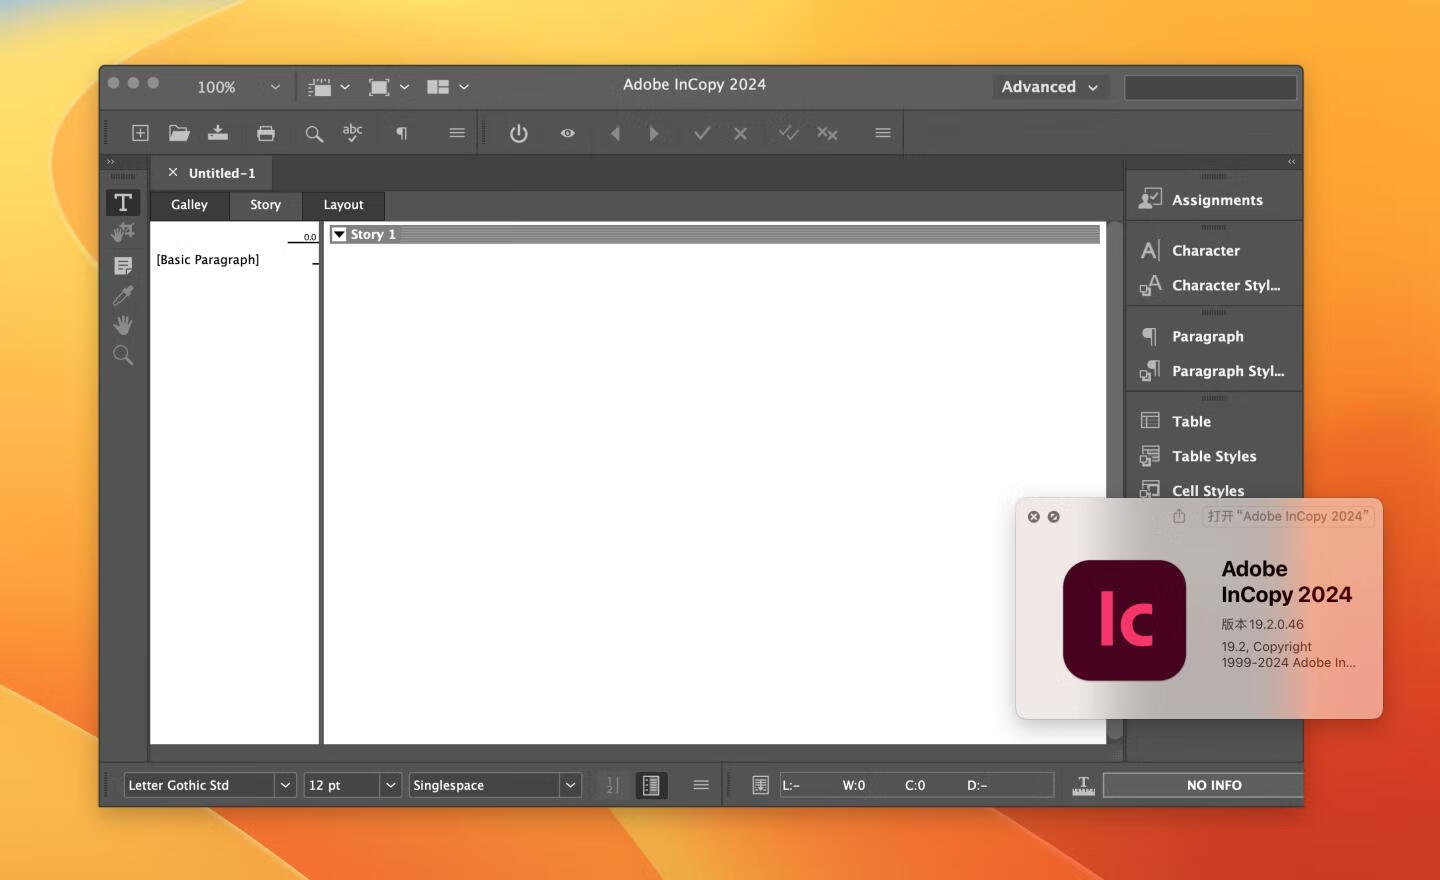Close the Adobe InCopy info popup
The width and height of the screenshot is (1440, 880).
tap(1034, 517)
